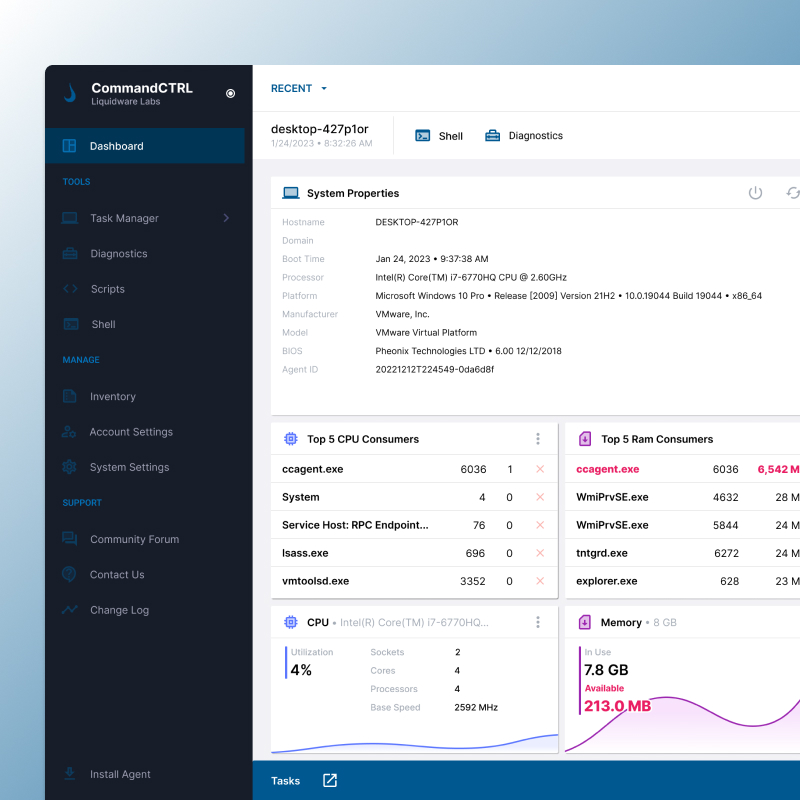Image resolution: width=800 pixels, height=800 pixels.
Task: Click the Scripts code brackets icon
Action: coord(70,289)
